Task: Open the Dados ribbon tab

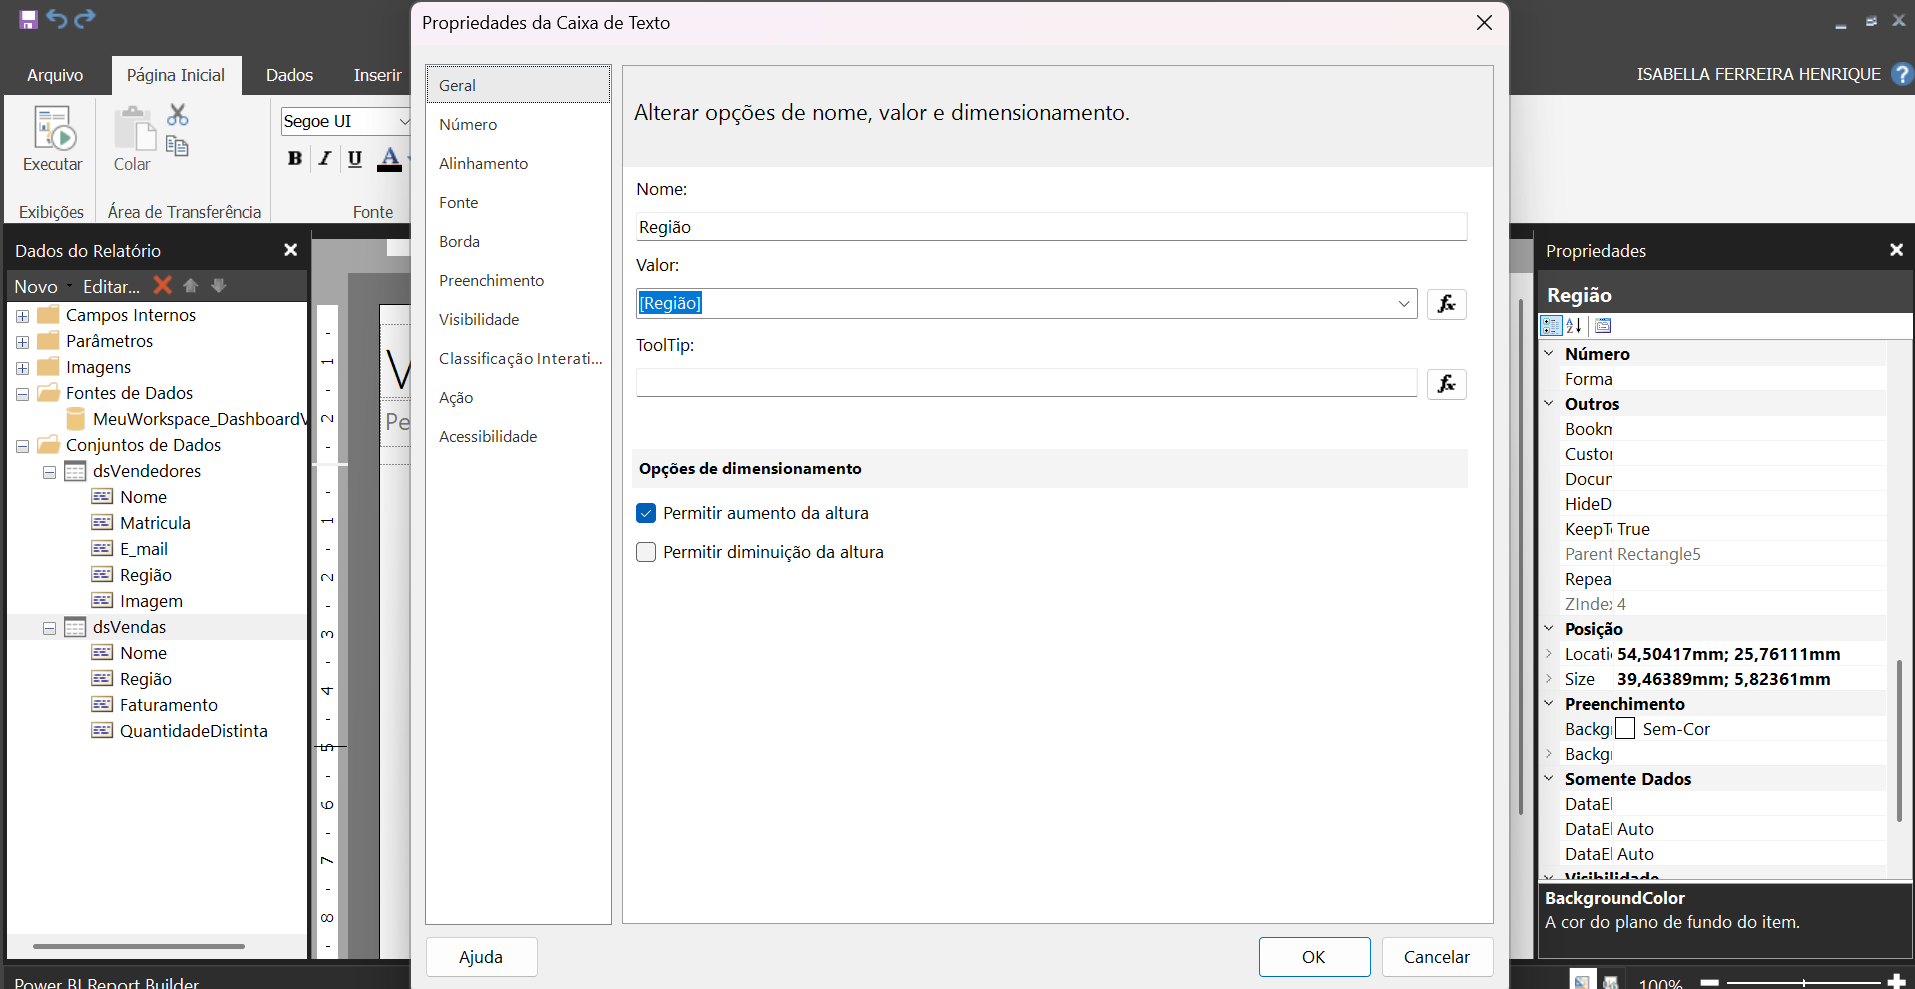Action: point(289,75)
